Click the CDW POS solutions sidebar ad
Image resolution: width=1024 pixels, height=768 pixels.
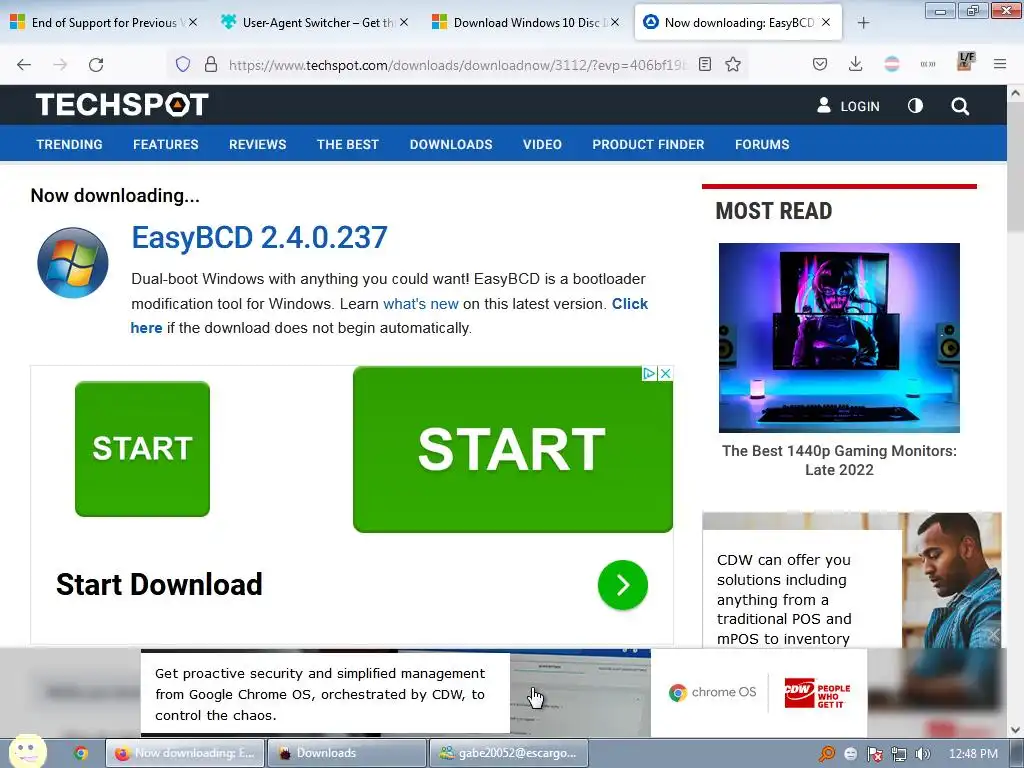click(x=852, y=580)
